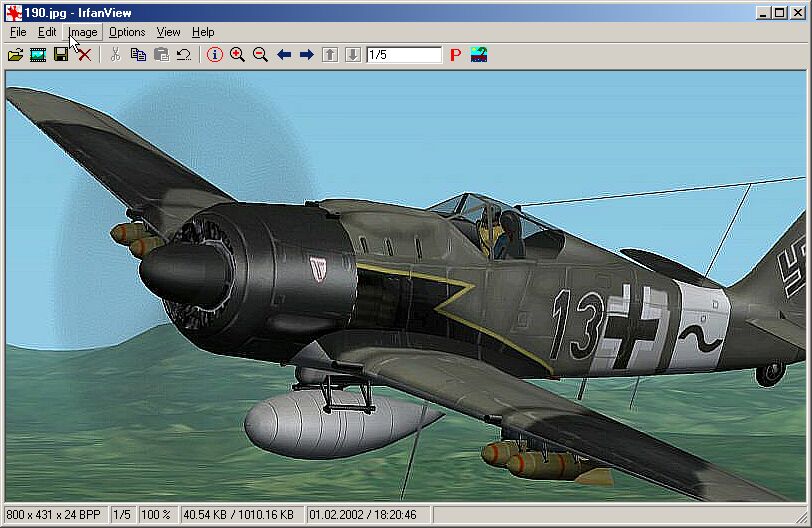Click the colorful About IrfanView icon
Image resolution: width=812 pixels, height=528 pixels.
coord(479,54)
